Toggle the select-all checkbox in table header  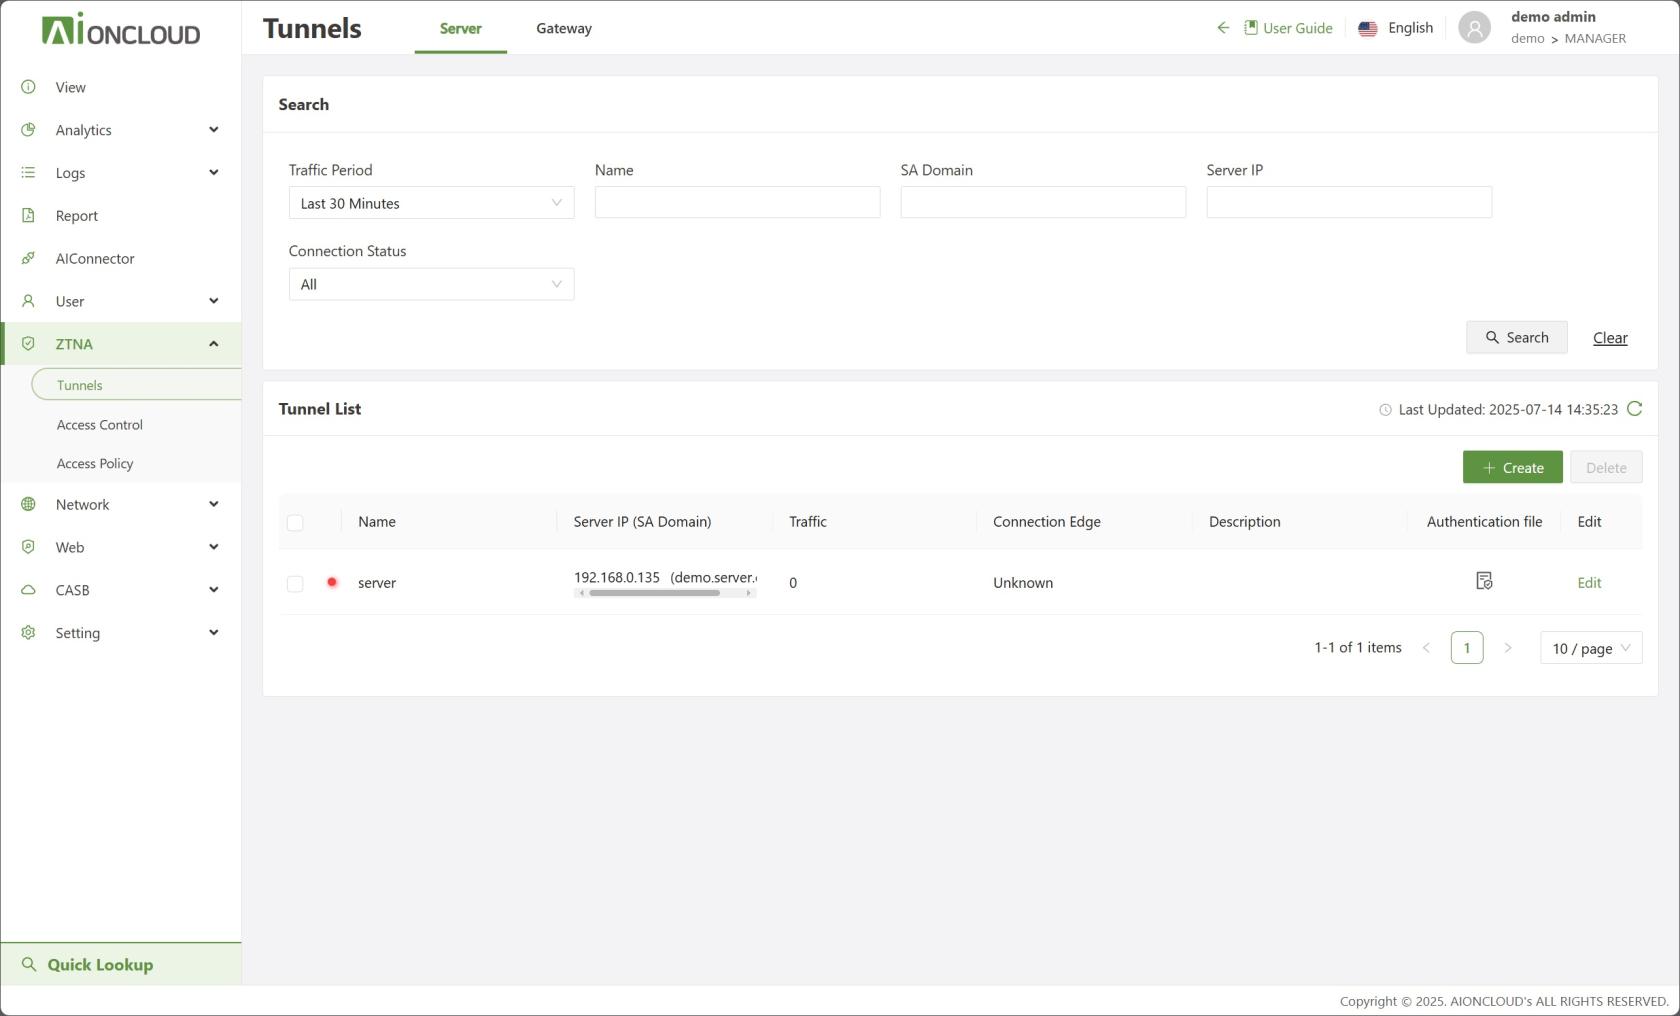pos(295,522)
